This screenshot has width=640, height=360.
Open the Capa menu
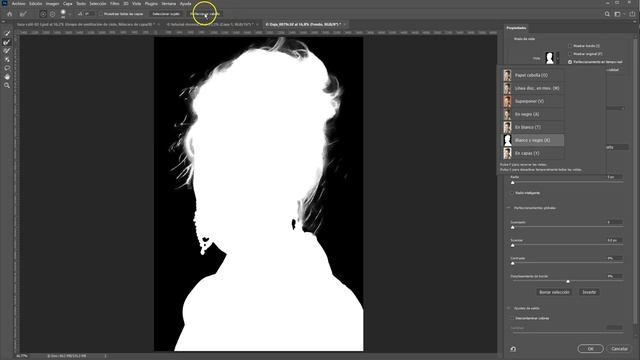67,4
